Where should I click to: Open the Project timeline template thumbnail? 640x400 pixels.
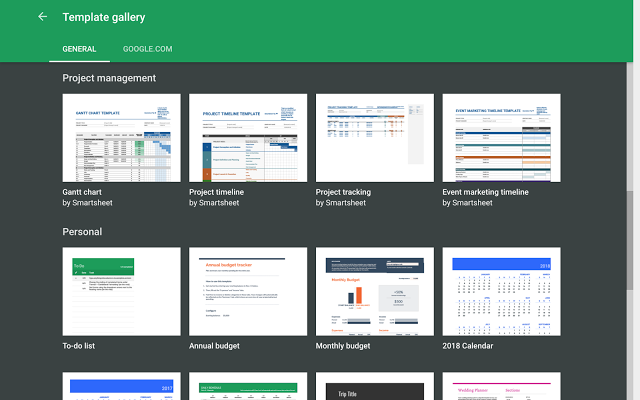pos(248,138)
